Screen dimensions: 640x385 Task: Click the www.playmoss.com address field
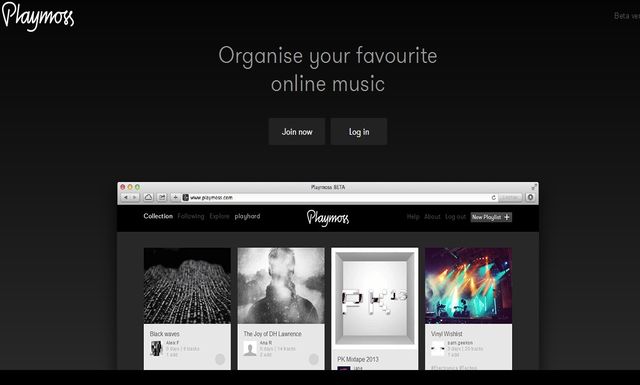340,198
